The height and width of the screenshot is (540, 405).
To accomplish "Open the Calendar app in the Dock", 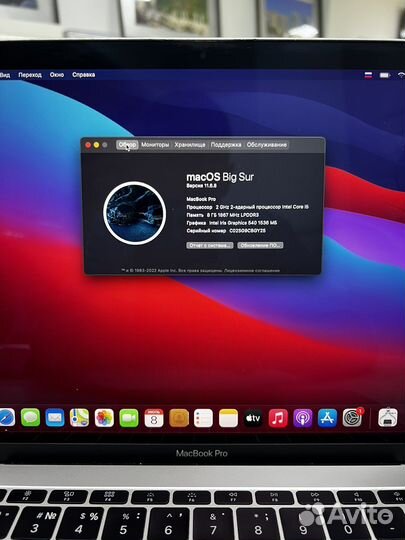I will [x=154, y=418].
